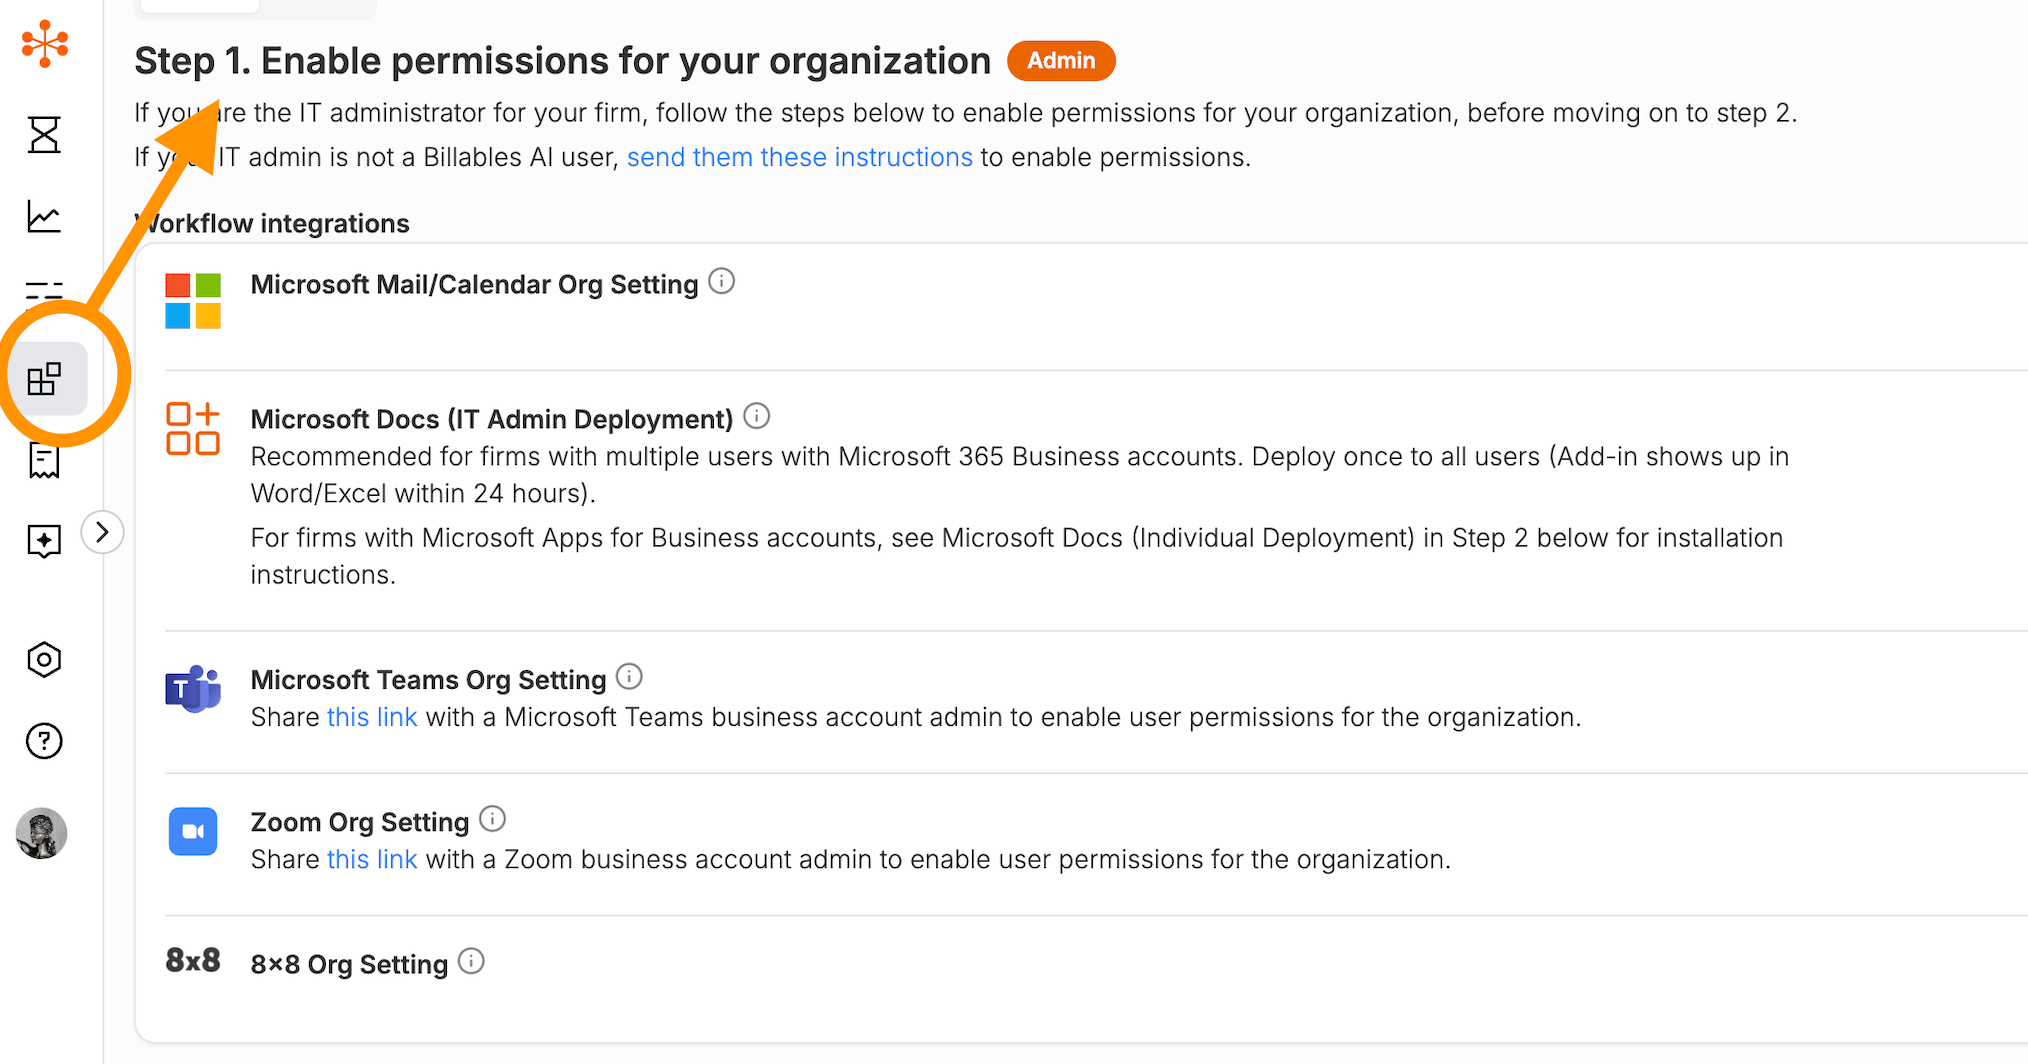Click the Microsoft Docs add-in icon

click(x=193, y=429)
